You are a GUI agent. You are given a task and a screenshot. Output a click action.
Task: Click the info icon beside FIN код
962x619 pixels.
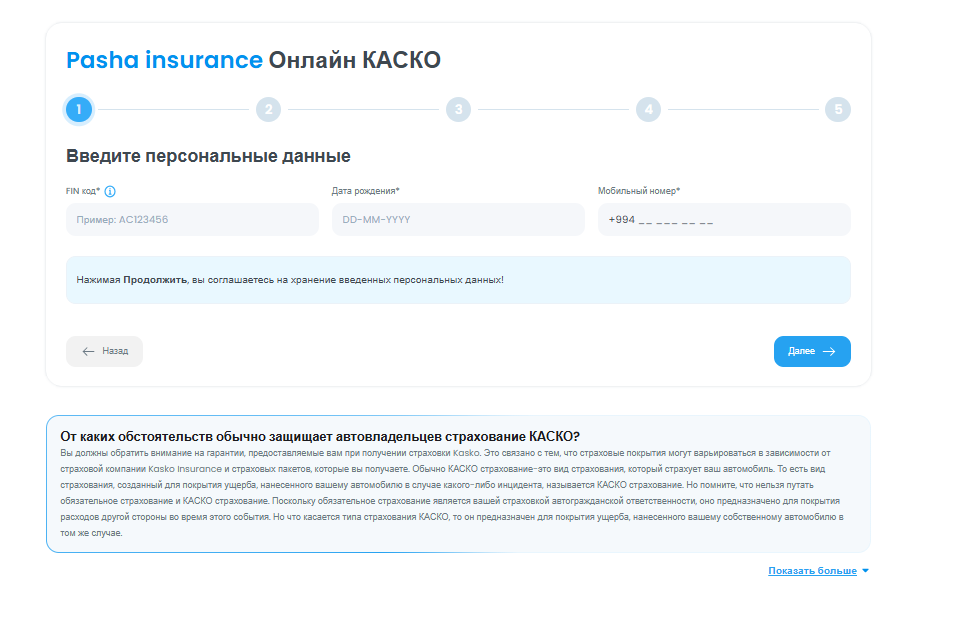click(x=110, y=192)
